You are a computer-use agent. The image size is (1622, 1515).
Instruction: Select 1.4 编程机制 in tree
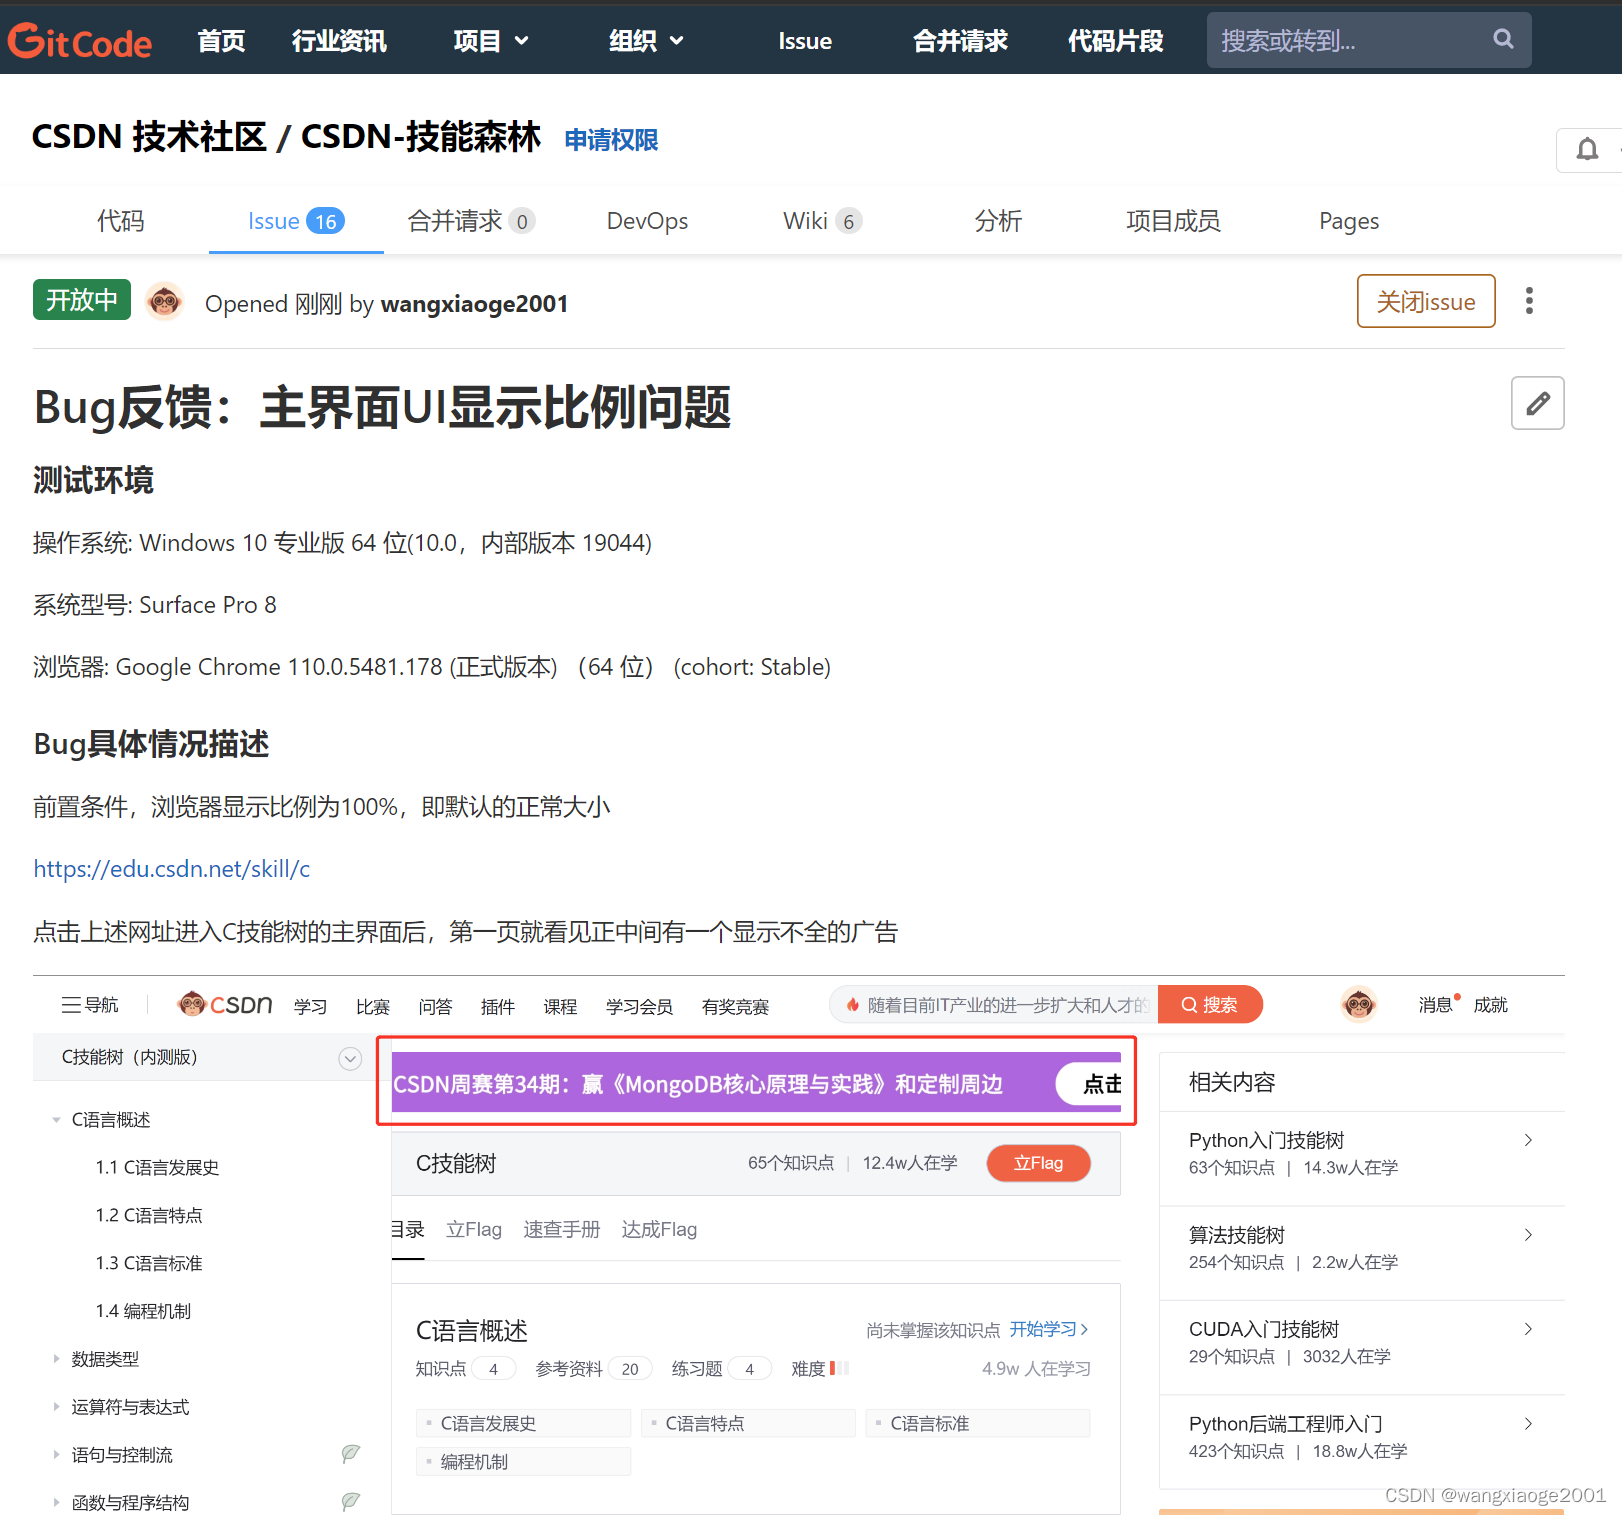(x=143, y=1312)
